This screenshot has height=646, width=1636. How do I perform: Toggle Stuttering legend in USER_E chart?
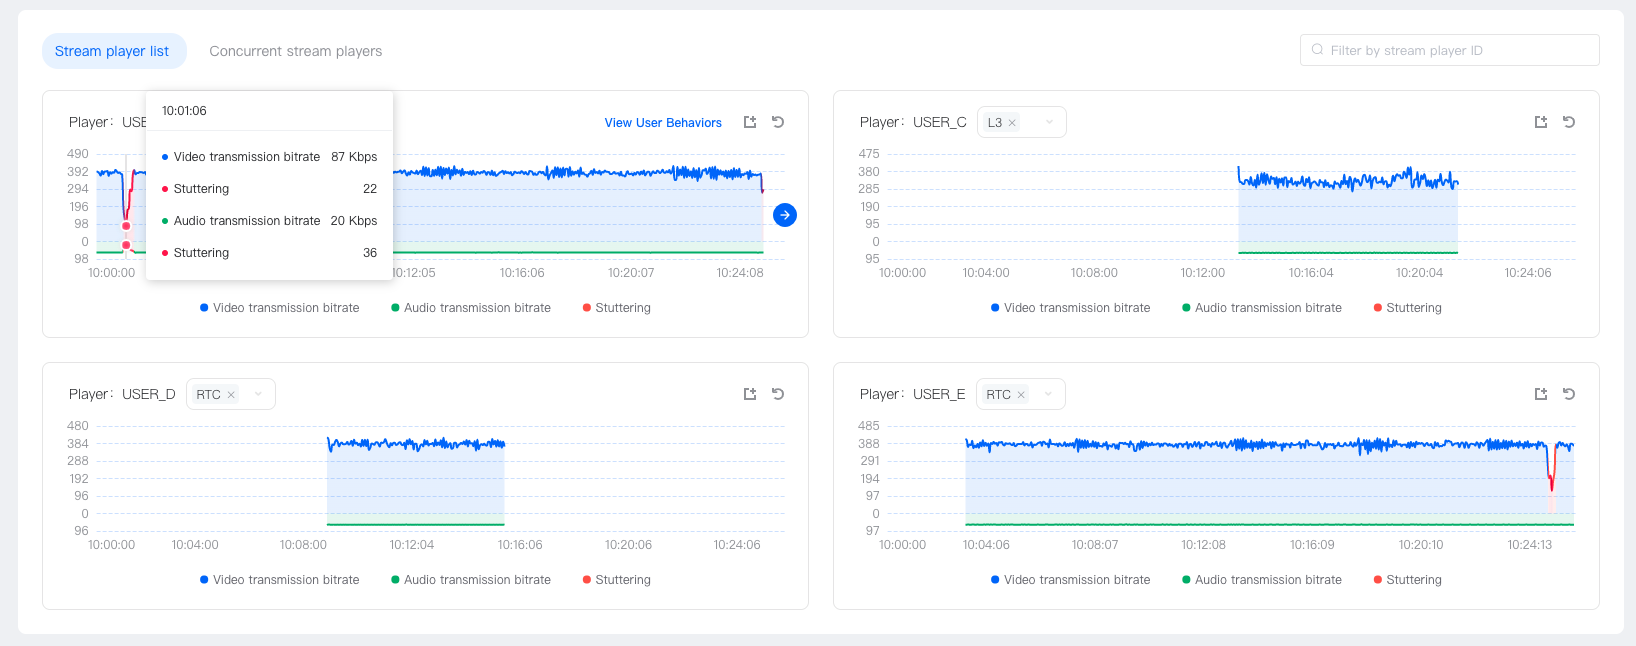[x=1407, y=580]
